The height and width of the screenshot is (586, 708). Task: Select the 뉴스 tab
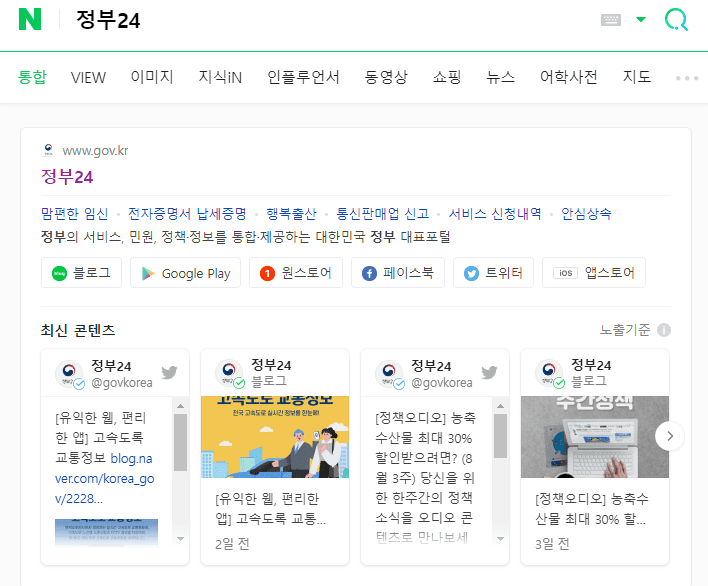point(500,77)
